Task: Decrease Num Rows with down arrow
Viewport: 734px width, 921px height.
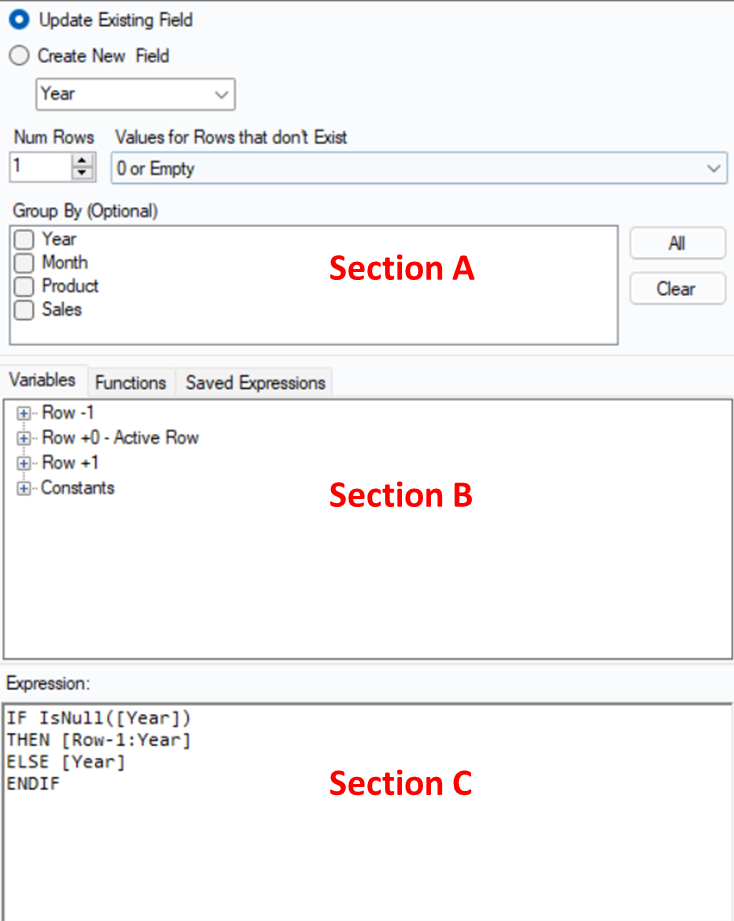Action: point(83,174)
